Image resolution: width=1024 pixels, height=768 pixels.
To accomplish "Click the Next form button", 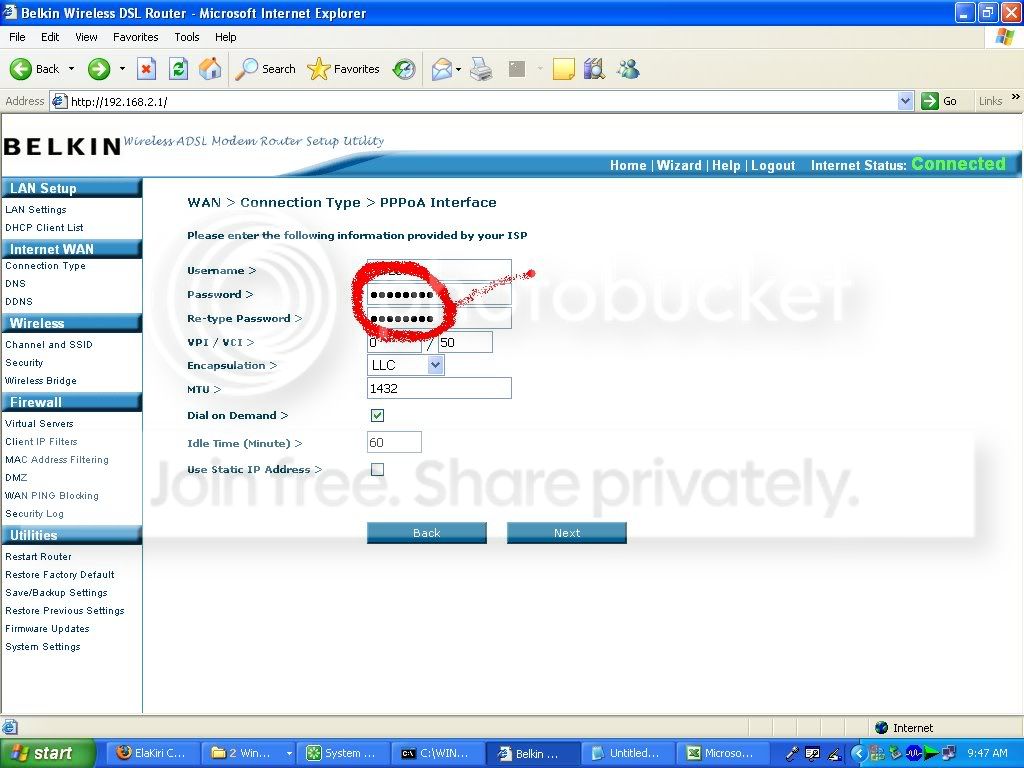I will tap(567, 533).
